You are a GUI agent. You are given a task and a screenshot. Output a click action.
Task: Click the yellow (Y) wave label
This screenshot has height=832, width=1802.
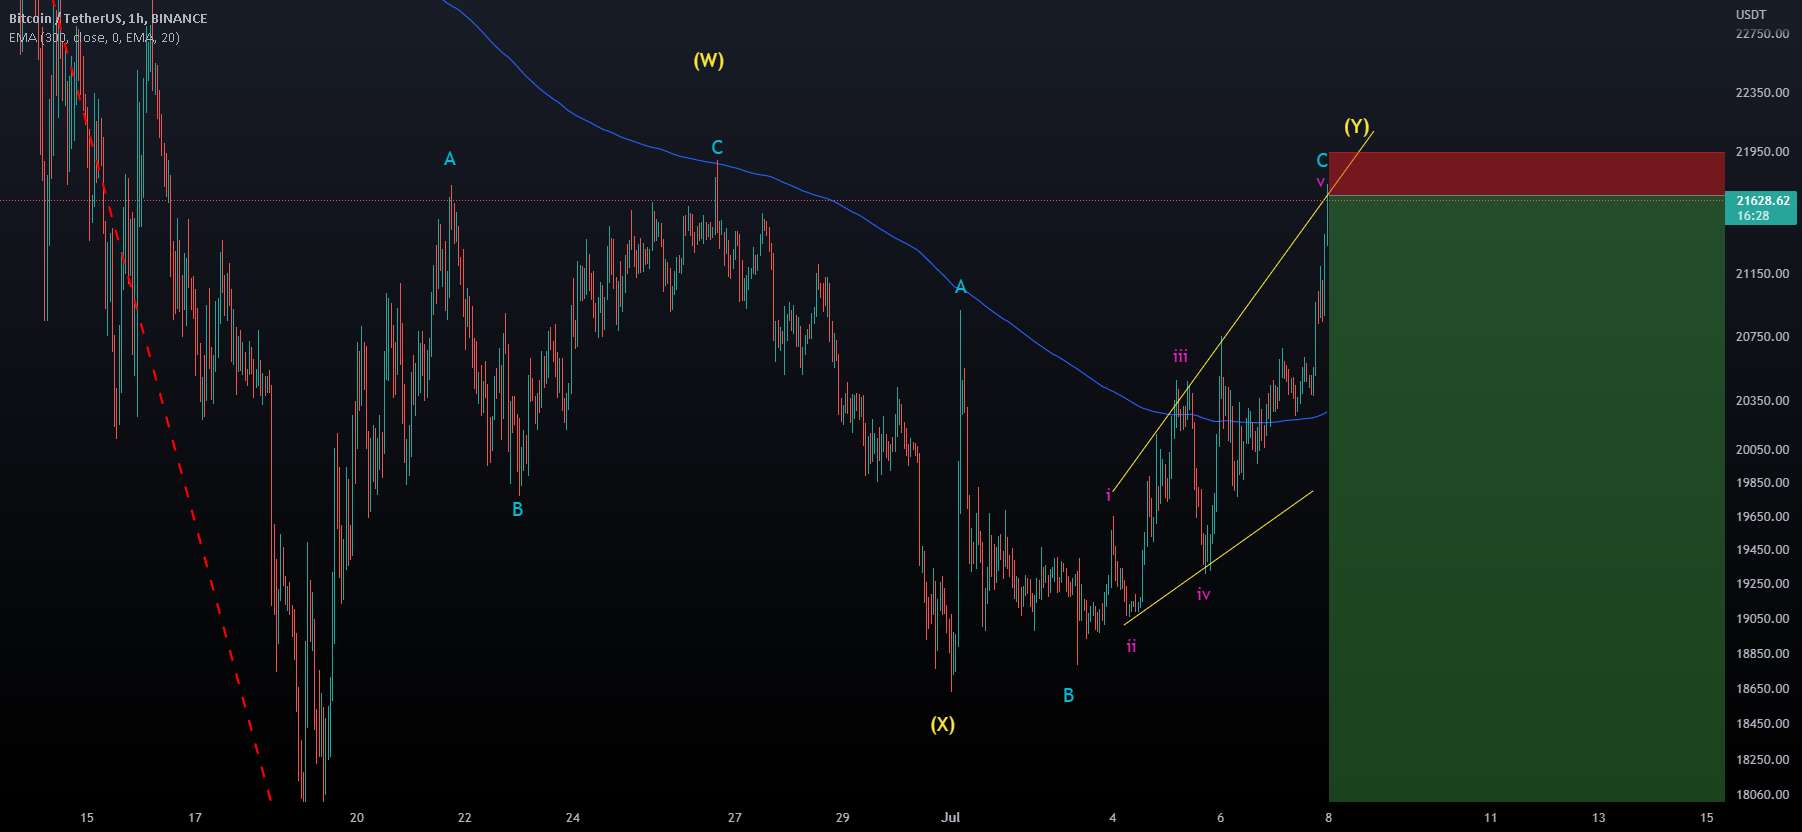pyautogui.click(x=1356, y=126)
